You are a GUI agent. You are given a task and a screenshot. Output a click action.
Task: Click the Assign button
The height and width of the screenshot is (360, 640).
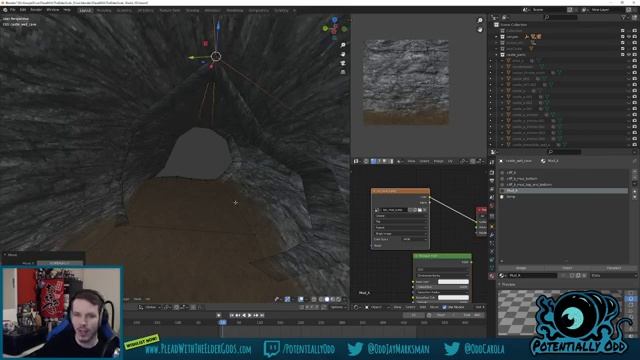(x=521, y=268)
